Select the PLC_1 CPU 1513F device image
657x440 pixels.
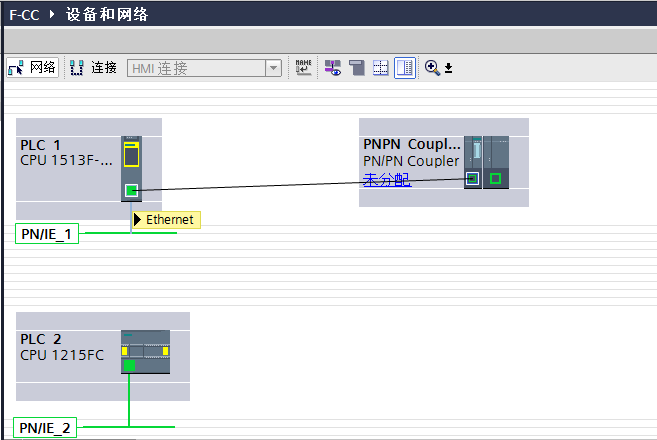(x=131, y=168)
